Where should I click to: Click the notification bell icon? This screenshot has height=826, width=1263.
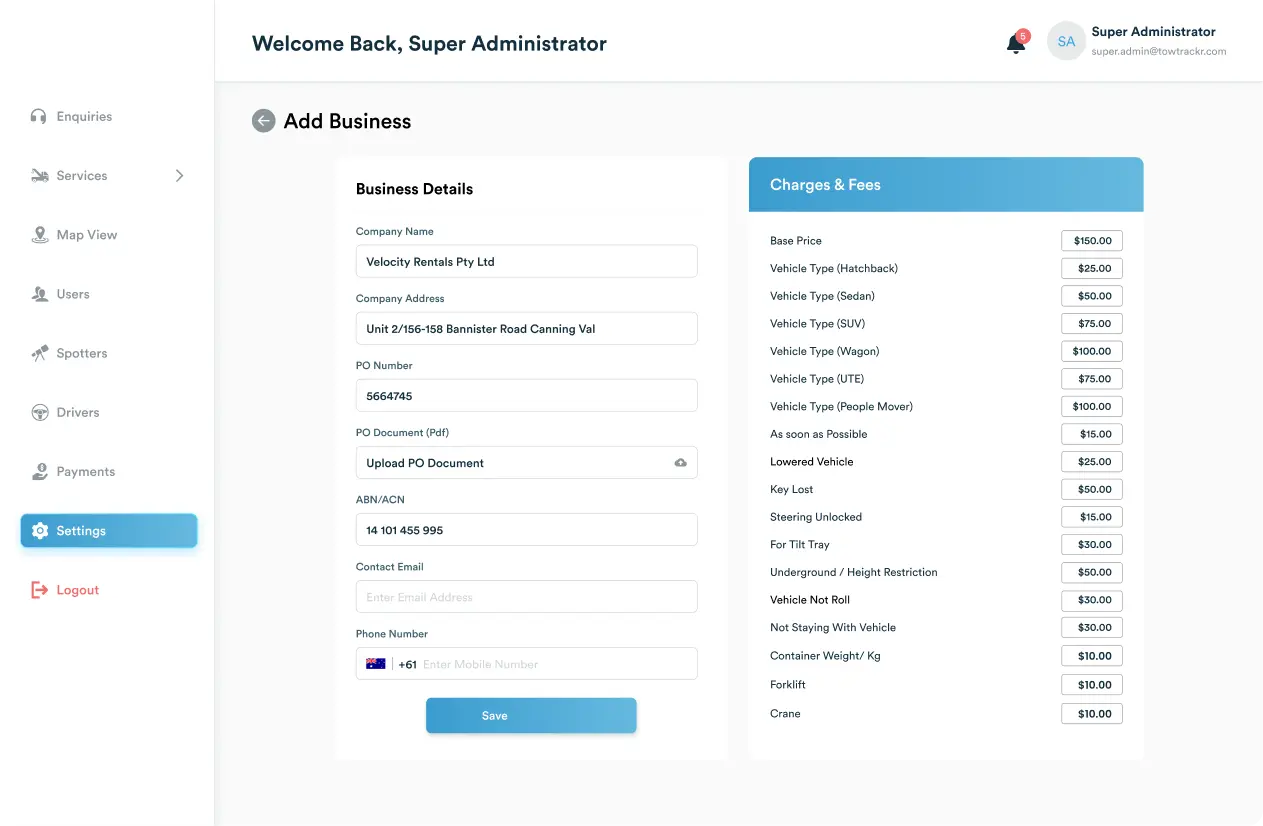(x=1016, y=43)
